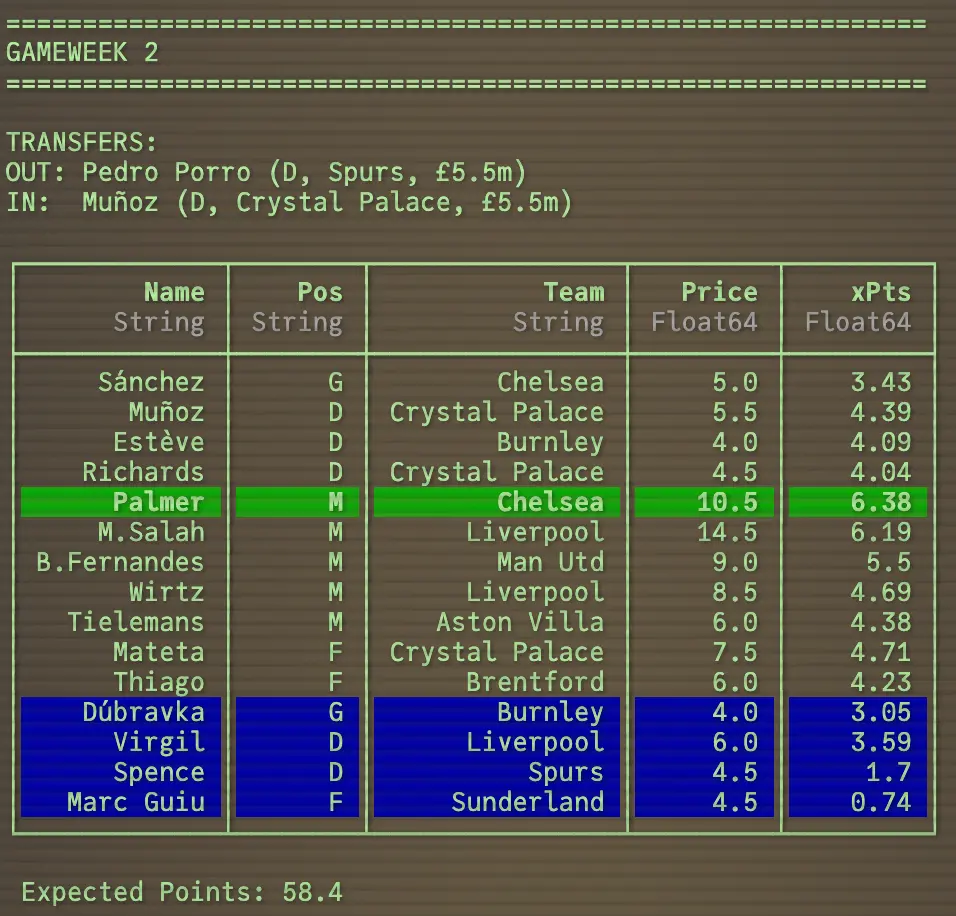Click the TRANSFERS: label
956x916 pixels.
(82, 142)
